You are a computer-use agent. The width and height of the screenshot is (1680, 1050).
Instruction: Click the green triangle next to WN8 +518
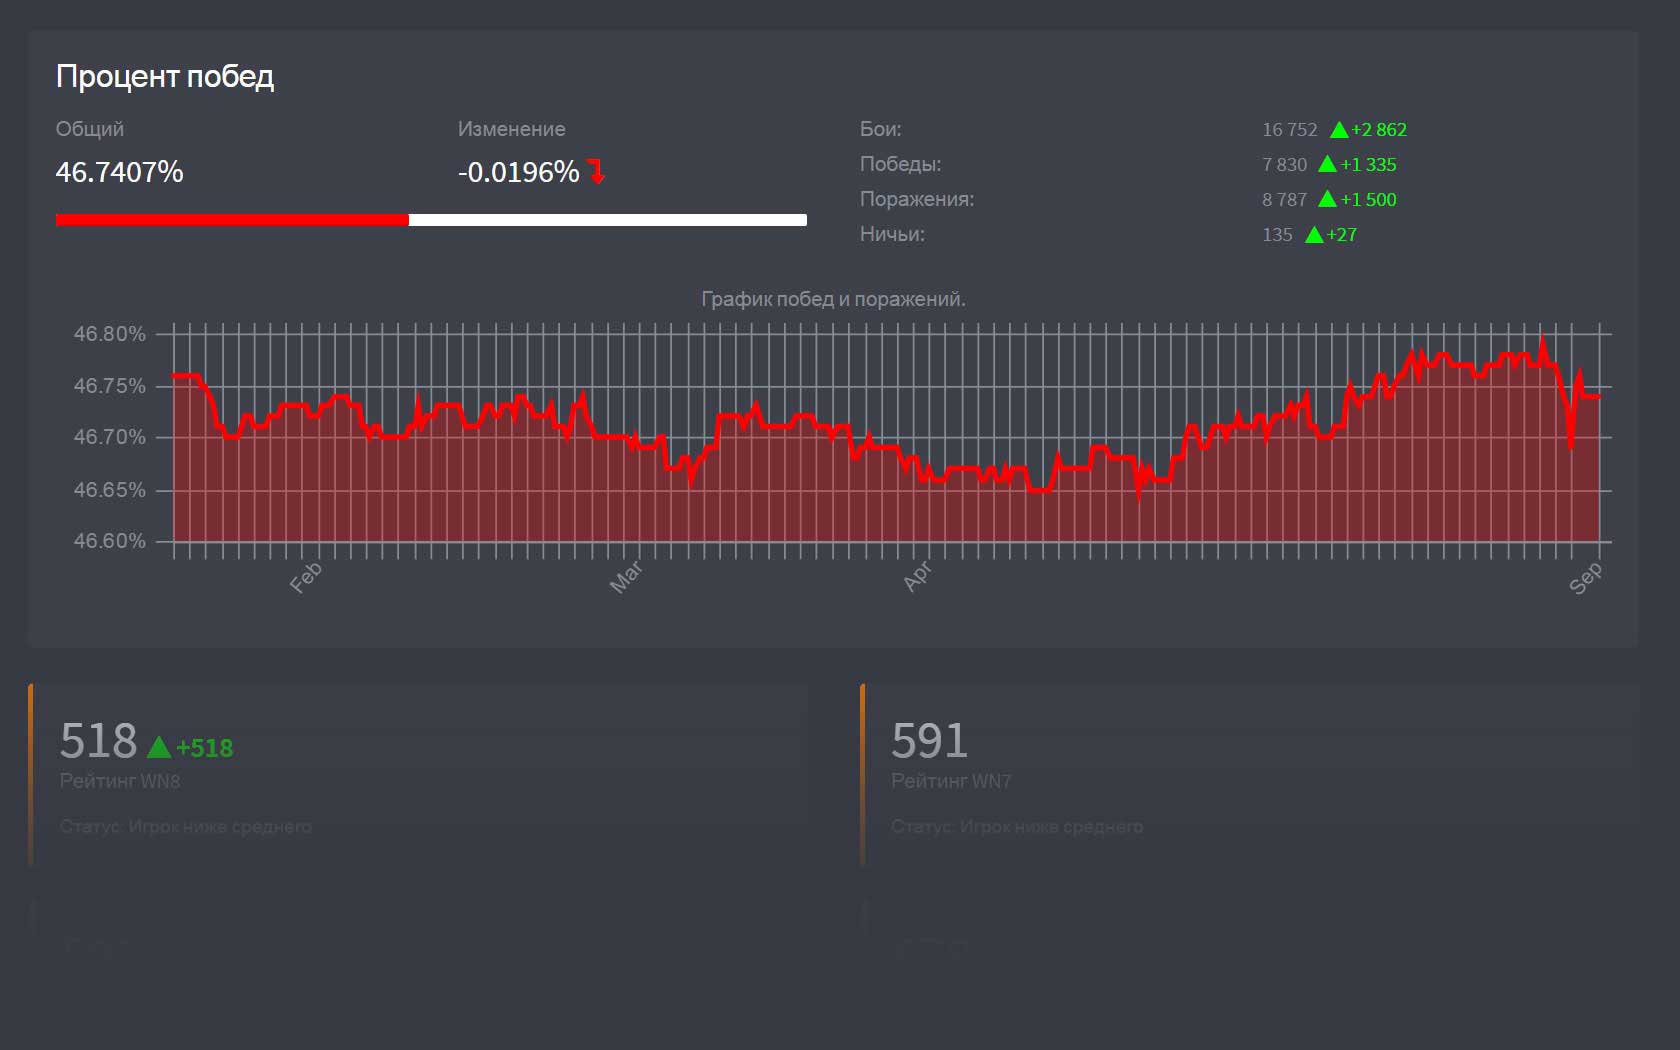coord(159,747)
